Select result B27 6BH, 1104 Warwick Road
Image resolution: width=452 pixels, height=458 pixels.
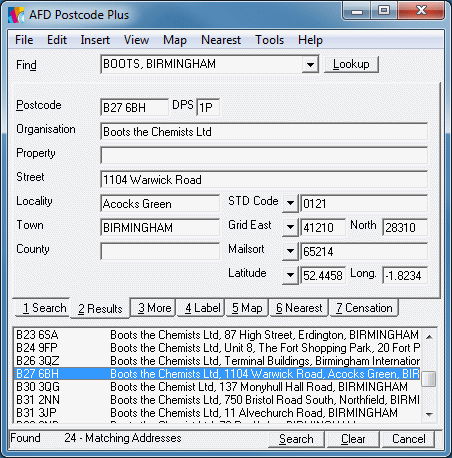(217, 374)
